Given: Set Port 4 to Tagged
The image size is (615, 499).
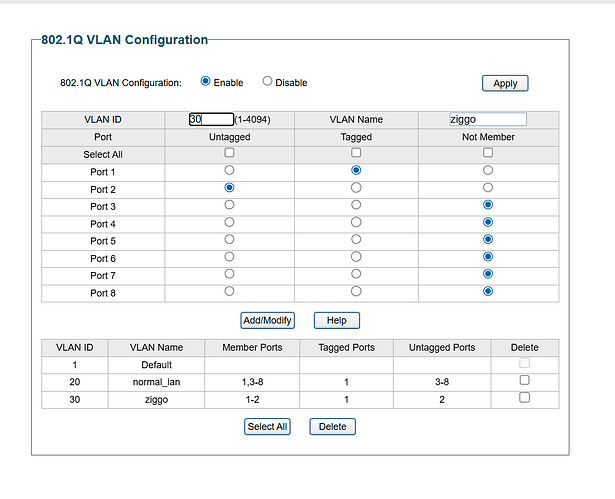Looking at the screenshot, I should coord(356,222).
